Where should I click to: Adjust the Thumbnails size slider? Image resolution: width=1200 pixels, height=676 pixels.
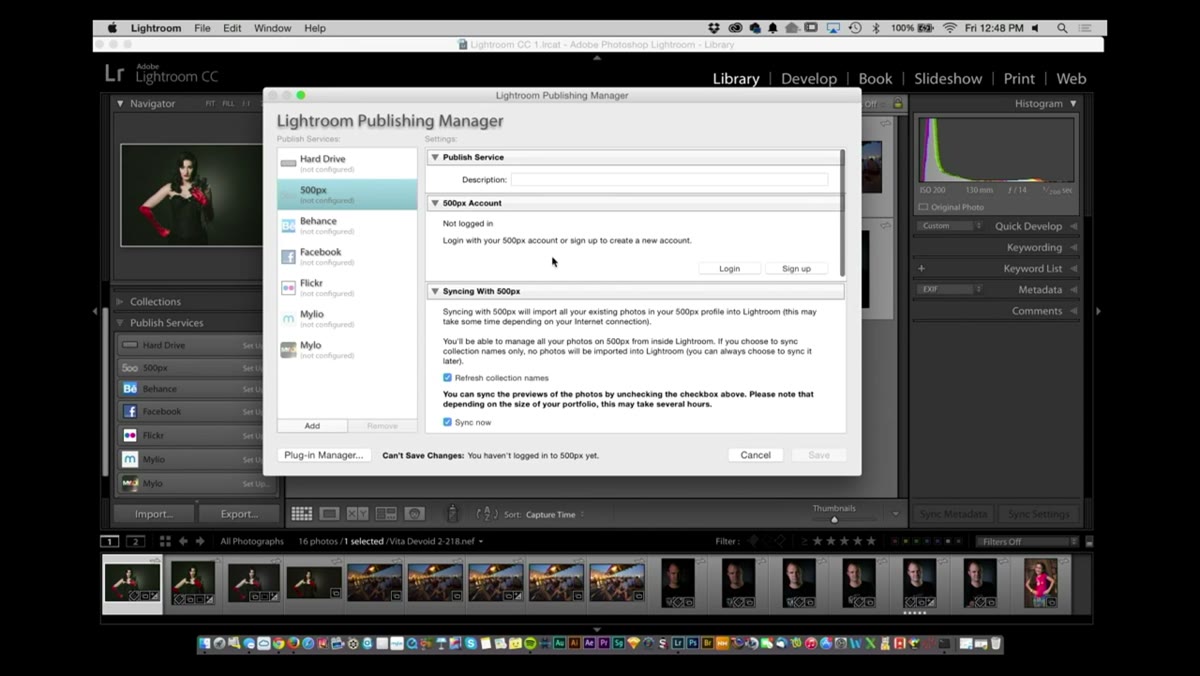(834, 519)
